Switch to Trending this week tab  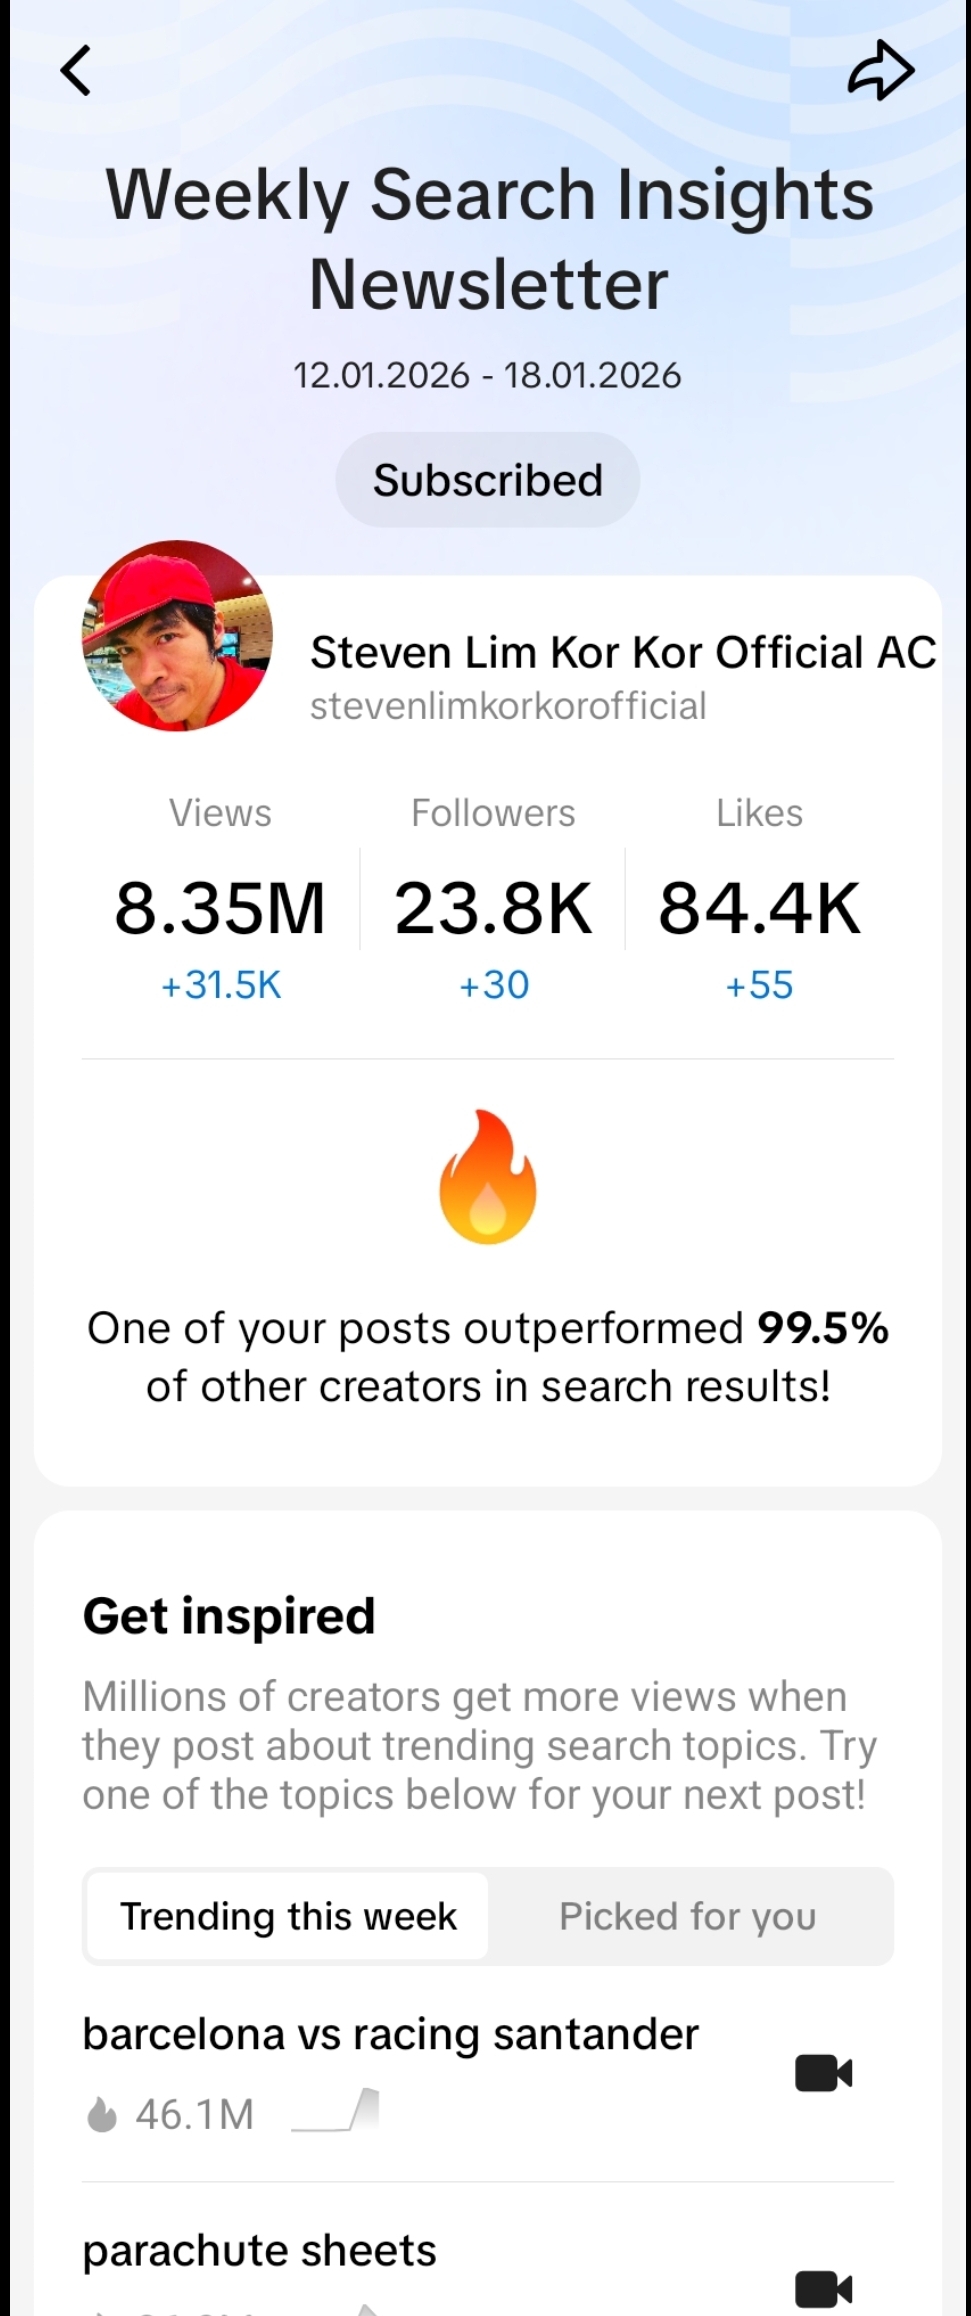coord(288,1916)
